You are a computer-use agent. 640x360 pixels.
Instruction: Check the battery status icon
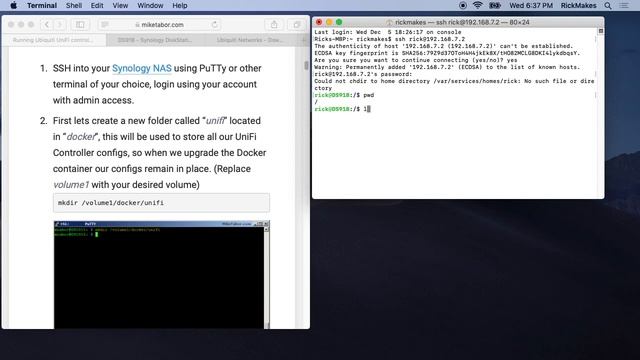[x=495, y=6]
